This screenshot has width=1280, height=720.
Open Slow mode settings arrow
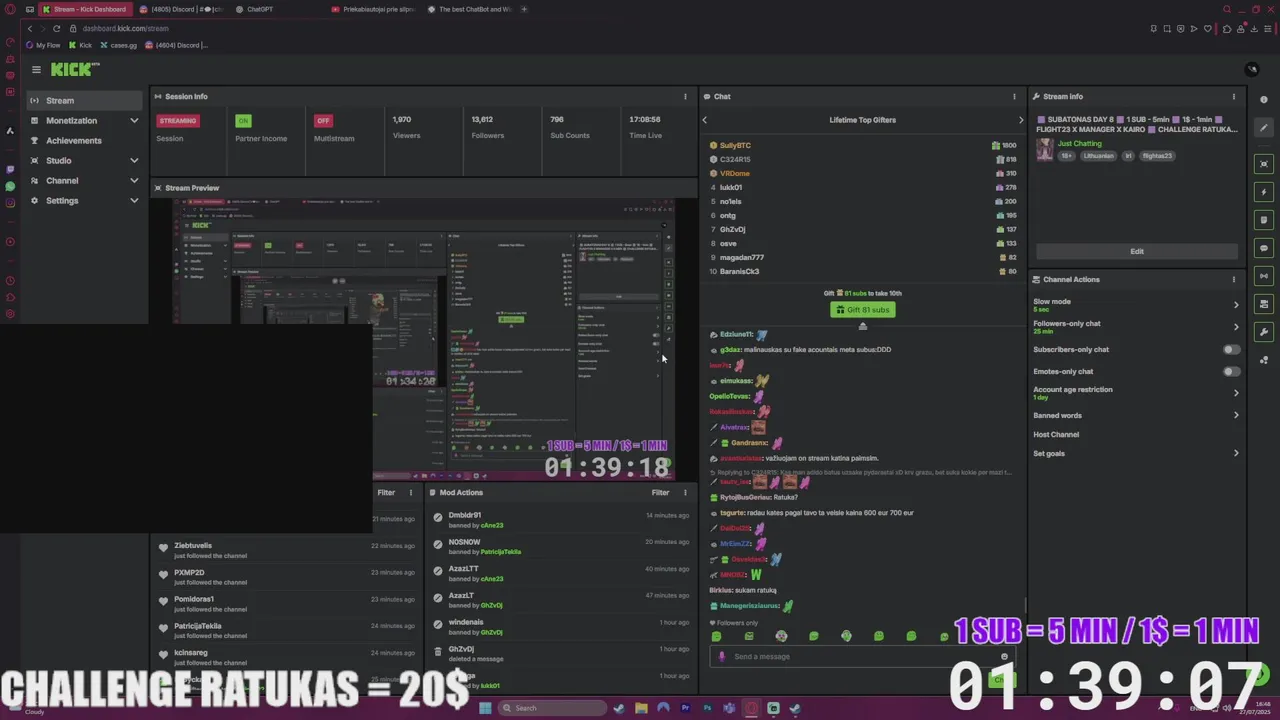tap(1236, 305)
